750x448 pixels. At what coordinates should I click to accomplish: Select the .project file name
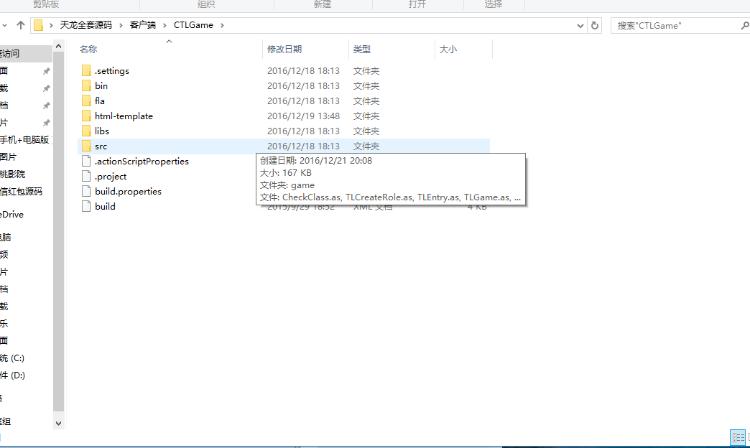tap(110, 176)
